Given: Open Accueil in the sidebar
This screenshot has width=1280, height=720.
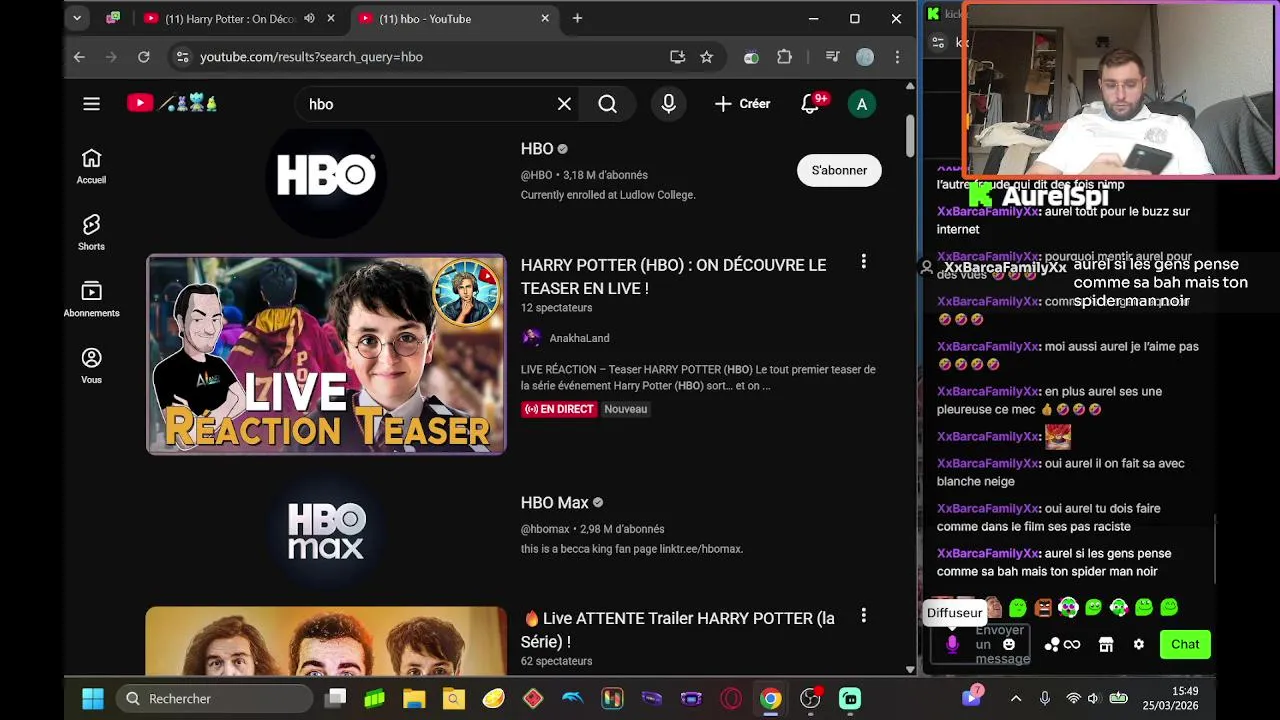Looking at the screenshot, I should pyautogui.click(x=91, y=167).
